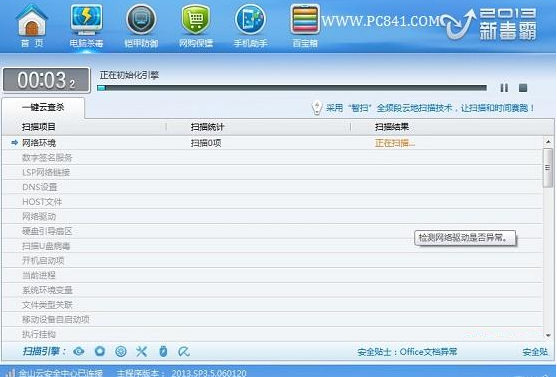
Task: Select the 当前进程 row
Action: (272, 275)
